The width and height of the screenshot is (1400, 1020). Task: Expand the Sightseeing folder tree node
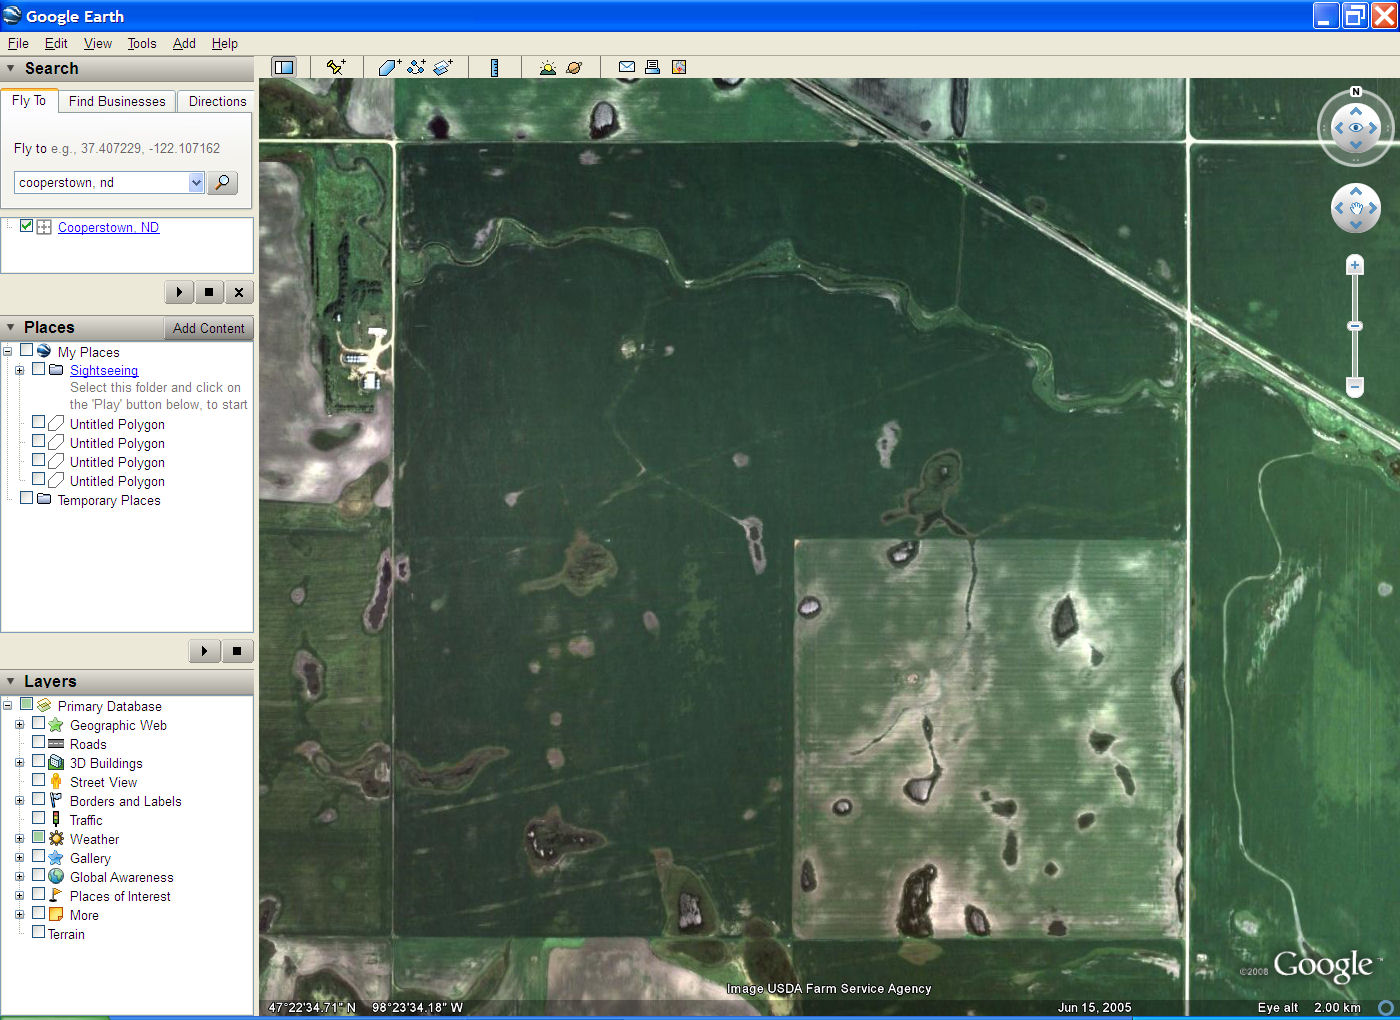[x=19, y=370]
